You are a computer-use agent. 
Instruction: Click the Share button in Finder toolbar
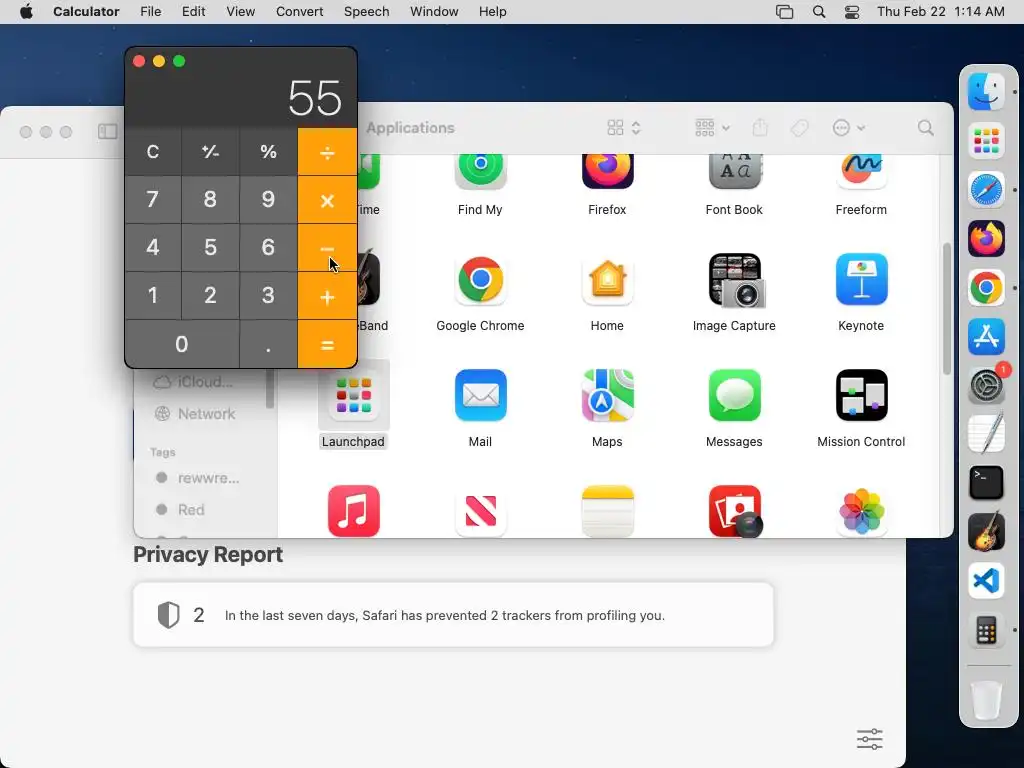click(760, 128)
